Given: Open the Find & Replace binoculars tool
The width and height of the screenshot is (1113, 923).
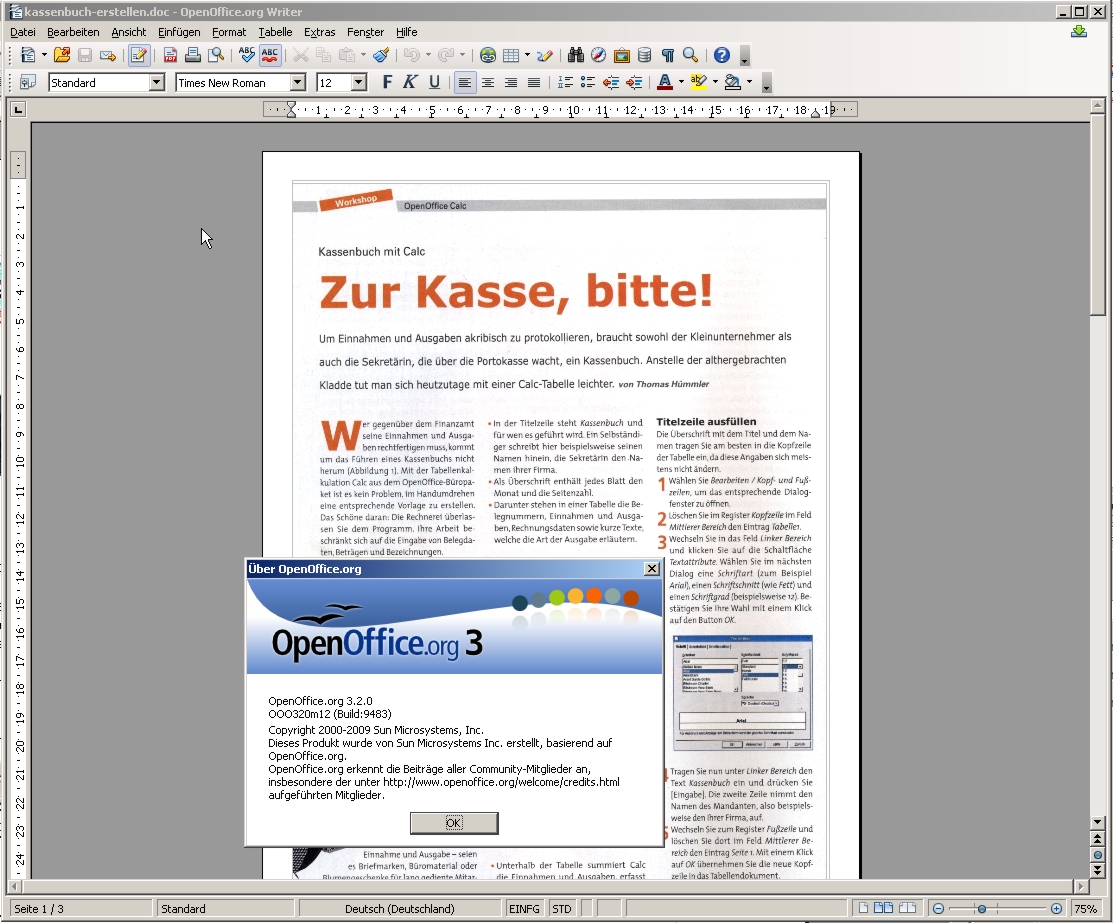Looking at the screenshot, I should [576, 56].
